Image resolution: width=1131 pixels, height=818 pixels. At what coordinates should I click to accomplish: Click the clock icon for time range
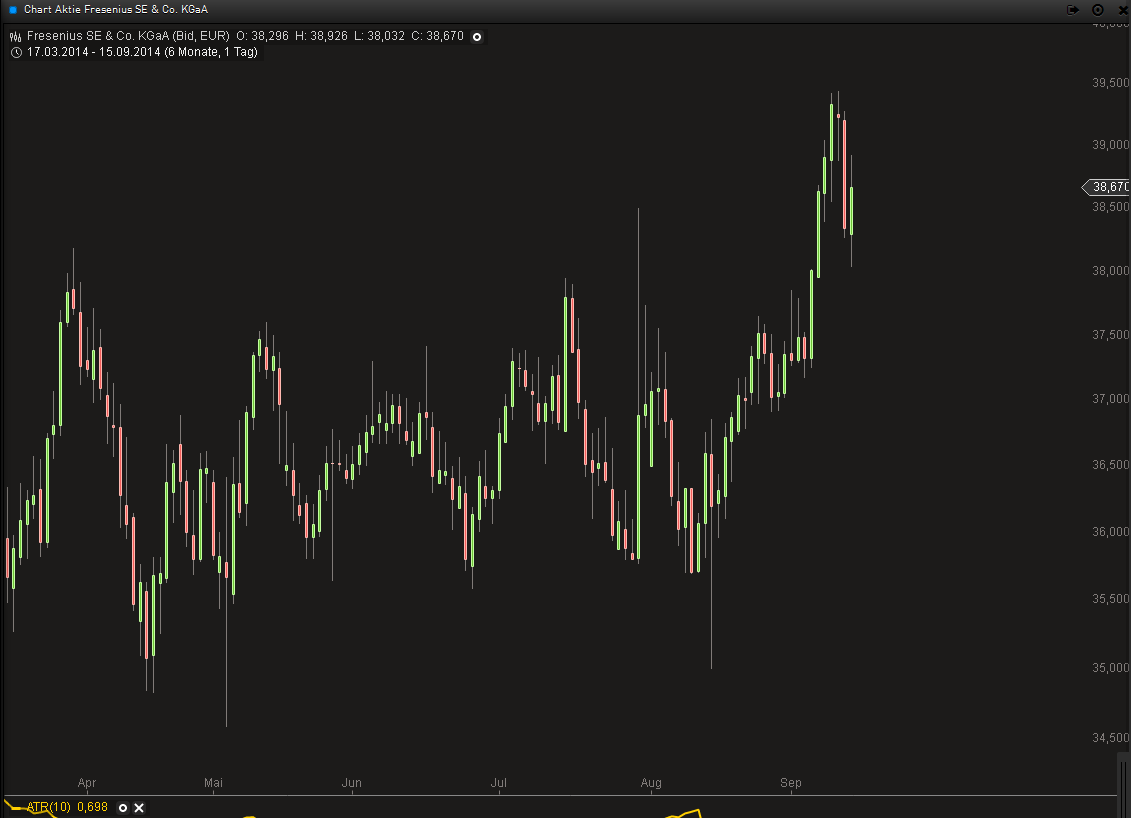tap(15, 52)
